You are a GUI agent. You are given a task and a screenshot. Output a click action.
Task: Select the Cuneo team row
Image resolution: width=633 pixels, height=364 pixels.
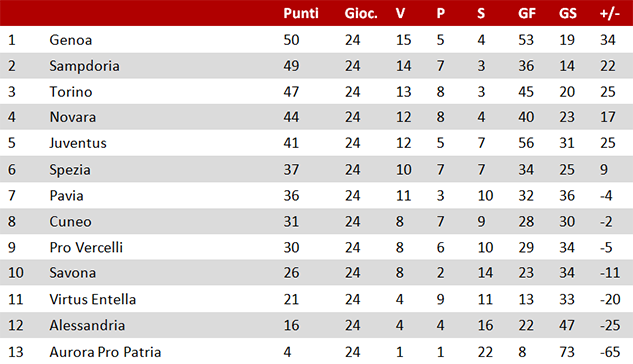[x=316, y=222]
